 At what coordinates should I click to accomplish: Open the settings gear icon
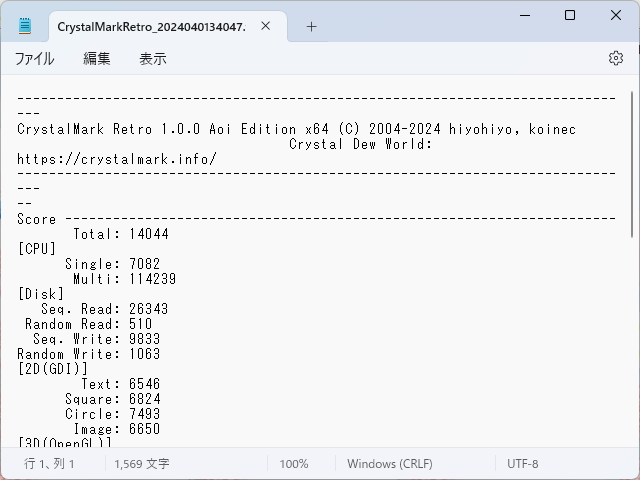[x=616, y=58]
